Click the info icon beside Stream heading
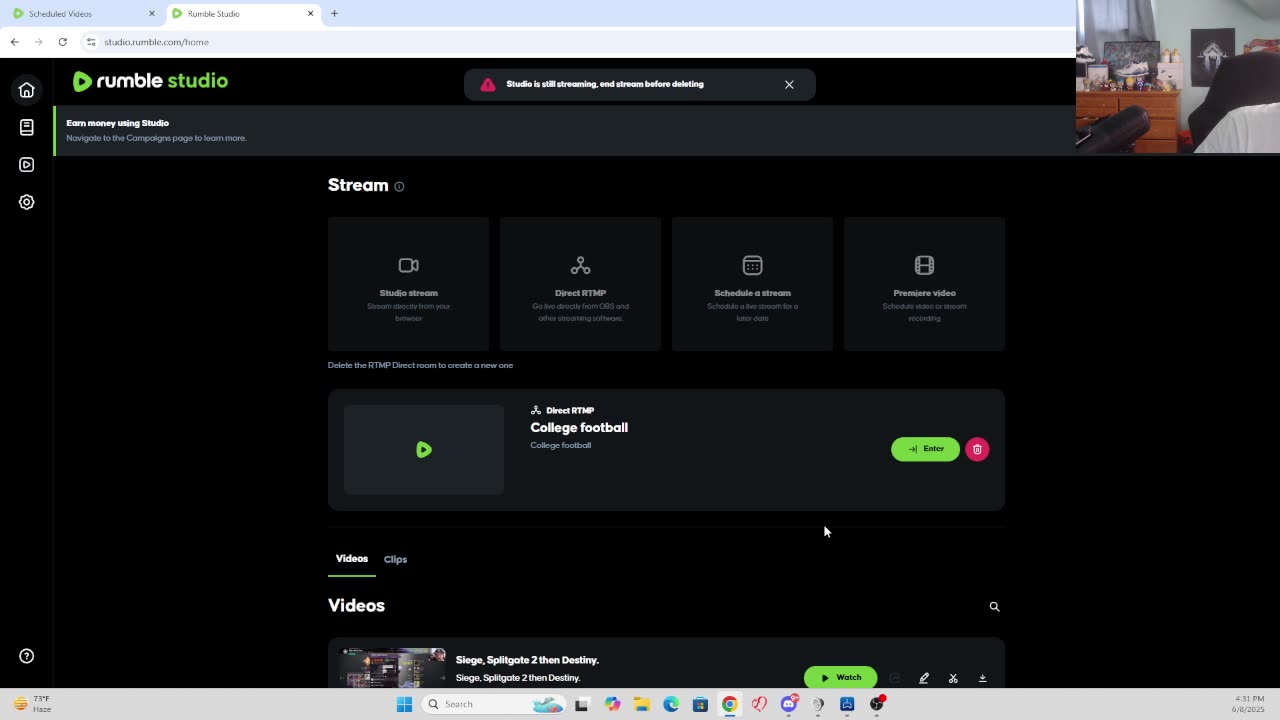 coord(399,186)
